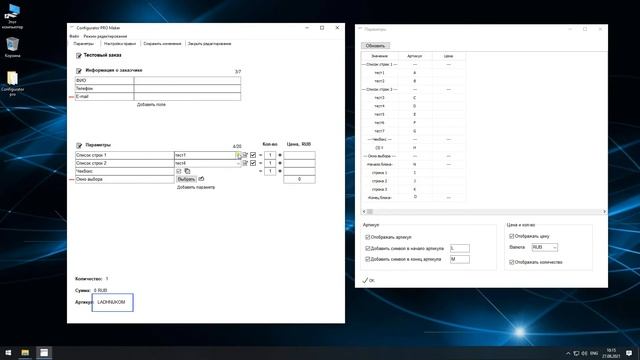Click the "Обновить" button in Параметры window

point(375,46)
